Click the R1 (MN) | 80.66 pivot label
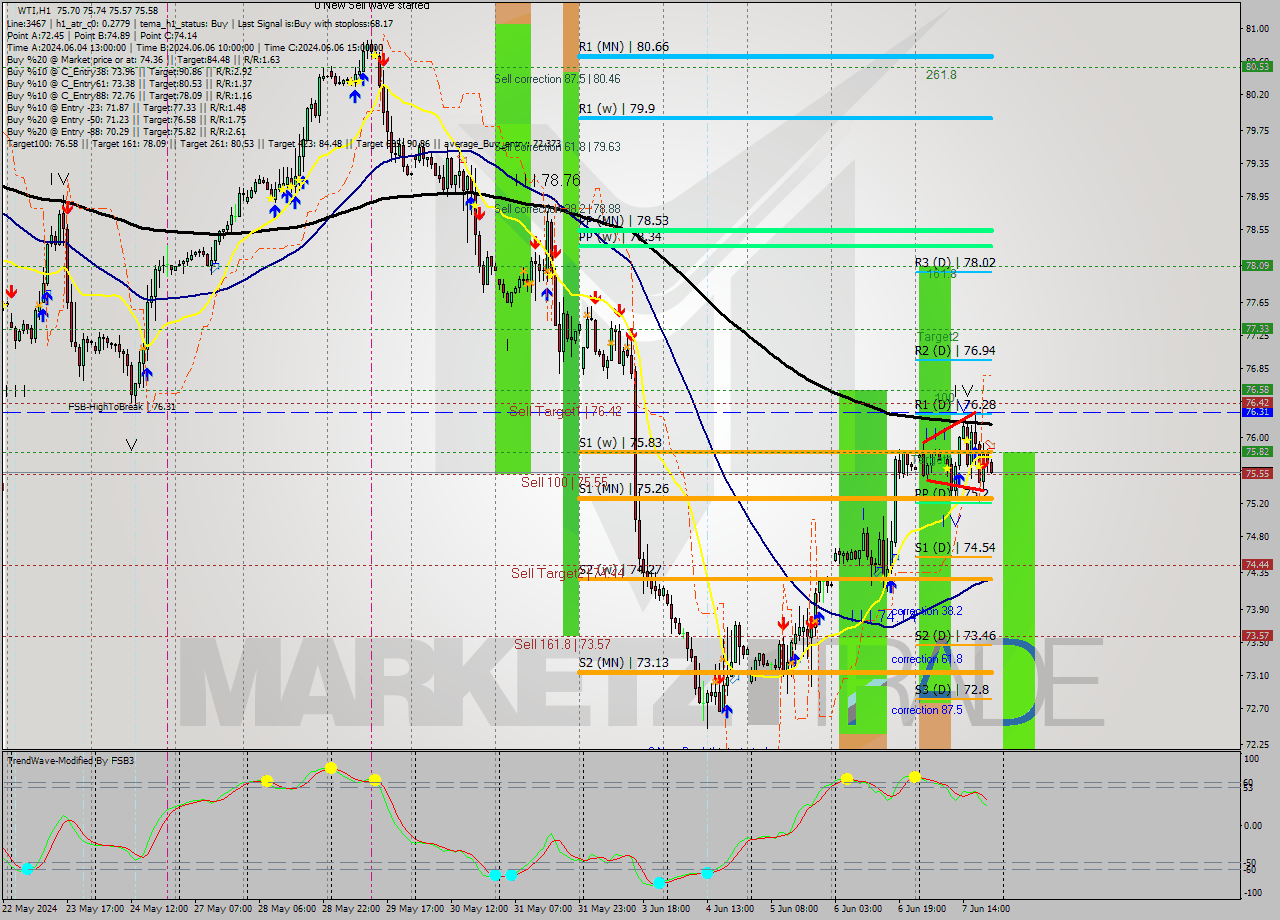The width and height of the screenshot is (1280, 920). (x=623, y=47)
